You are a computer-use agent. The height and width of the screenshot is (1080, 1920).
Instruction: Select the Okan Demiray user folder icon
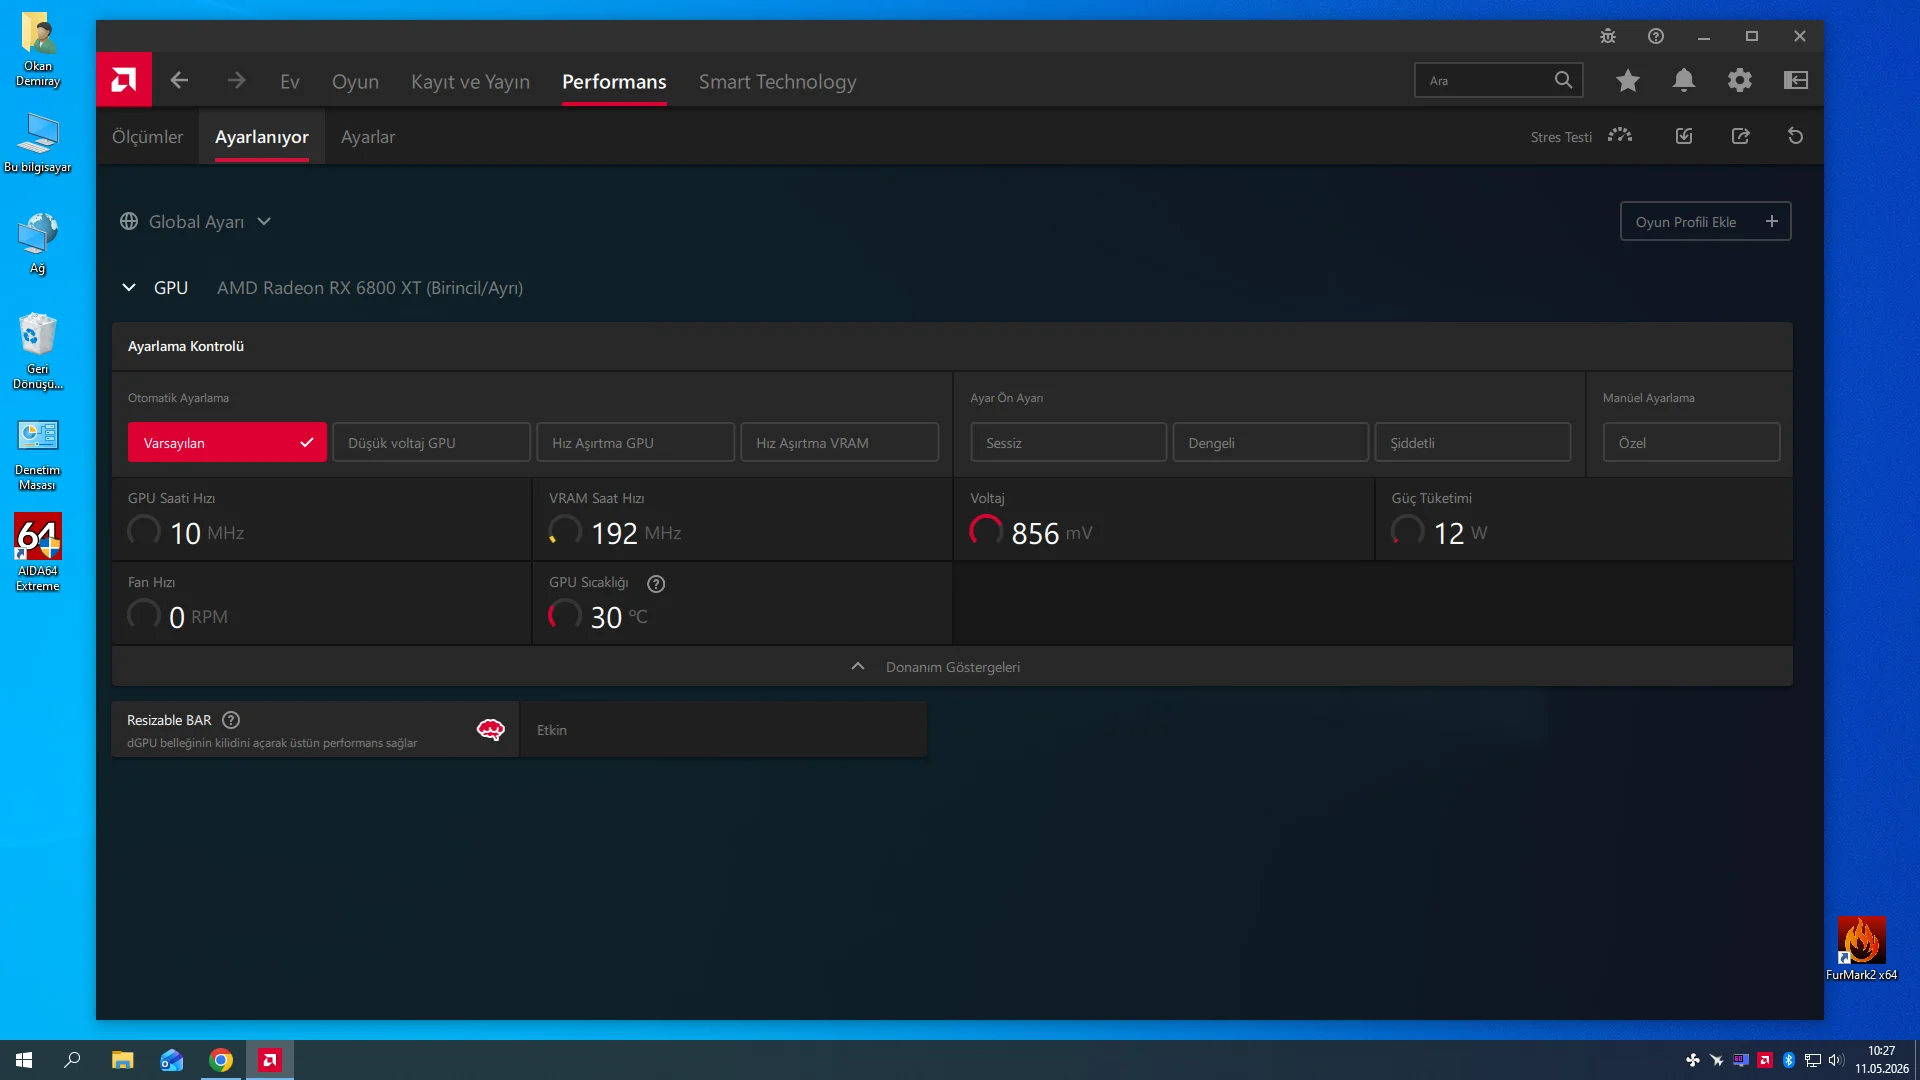click(x=38, y=50)
